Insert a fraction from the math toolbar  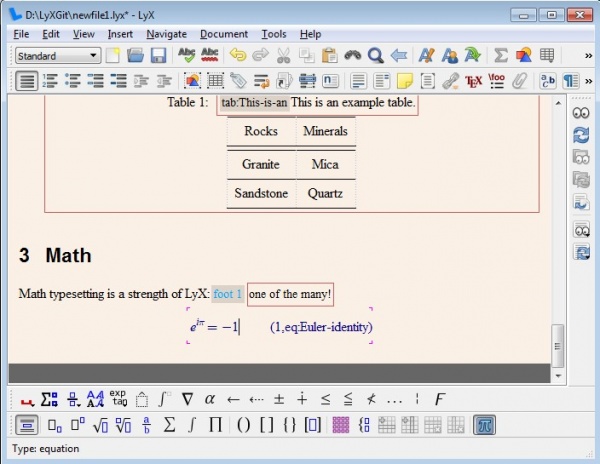147,425
